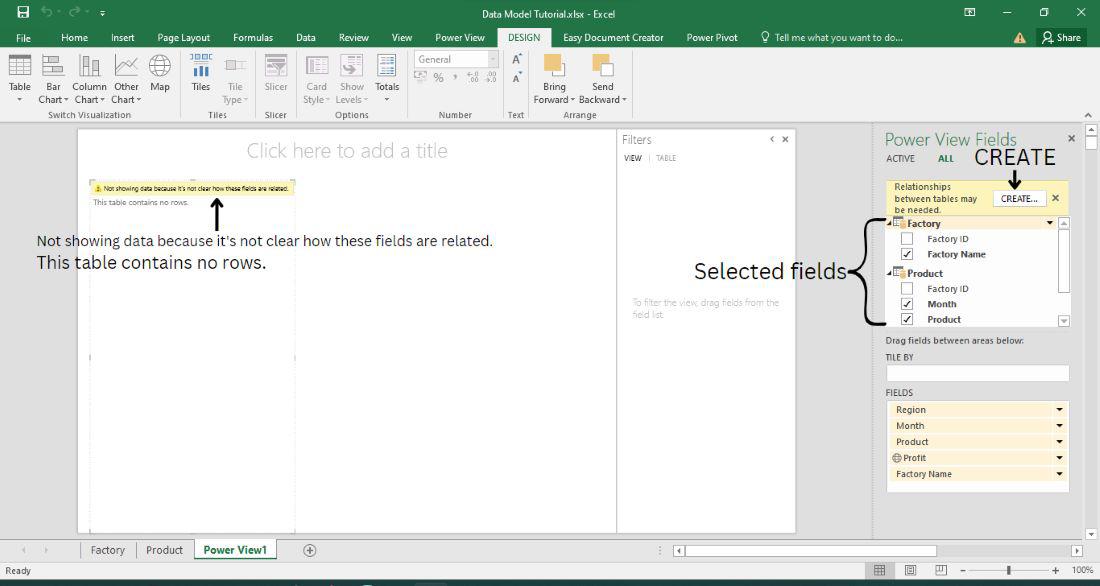Check Factory ID under Factory table

pos(907,239)
